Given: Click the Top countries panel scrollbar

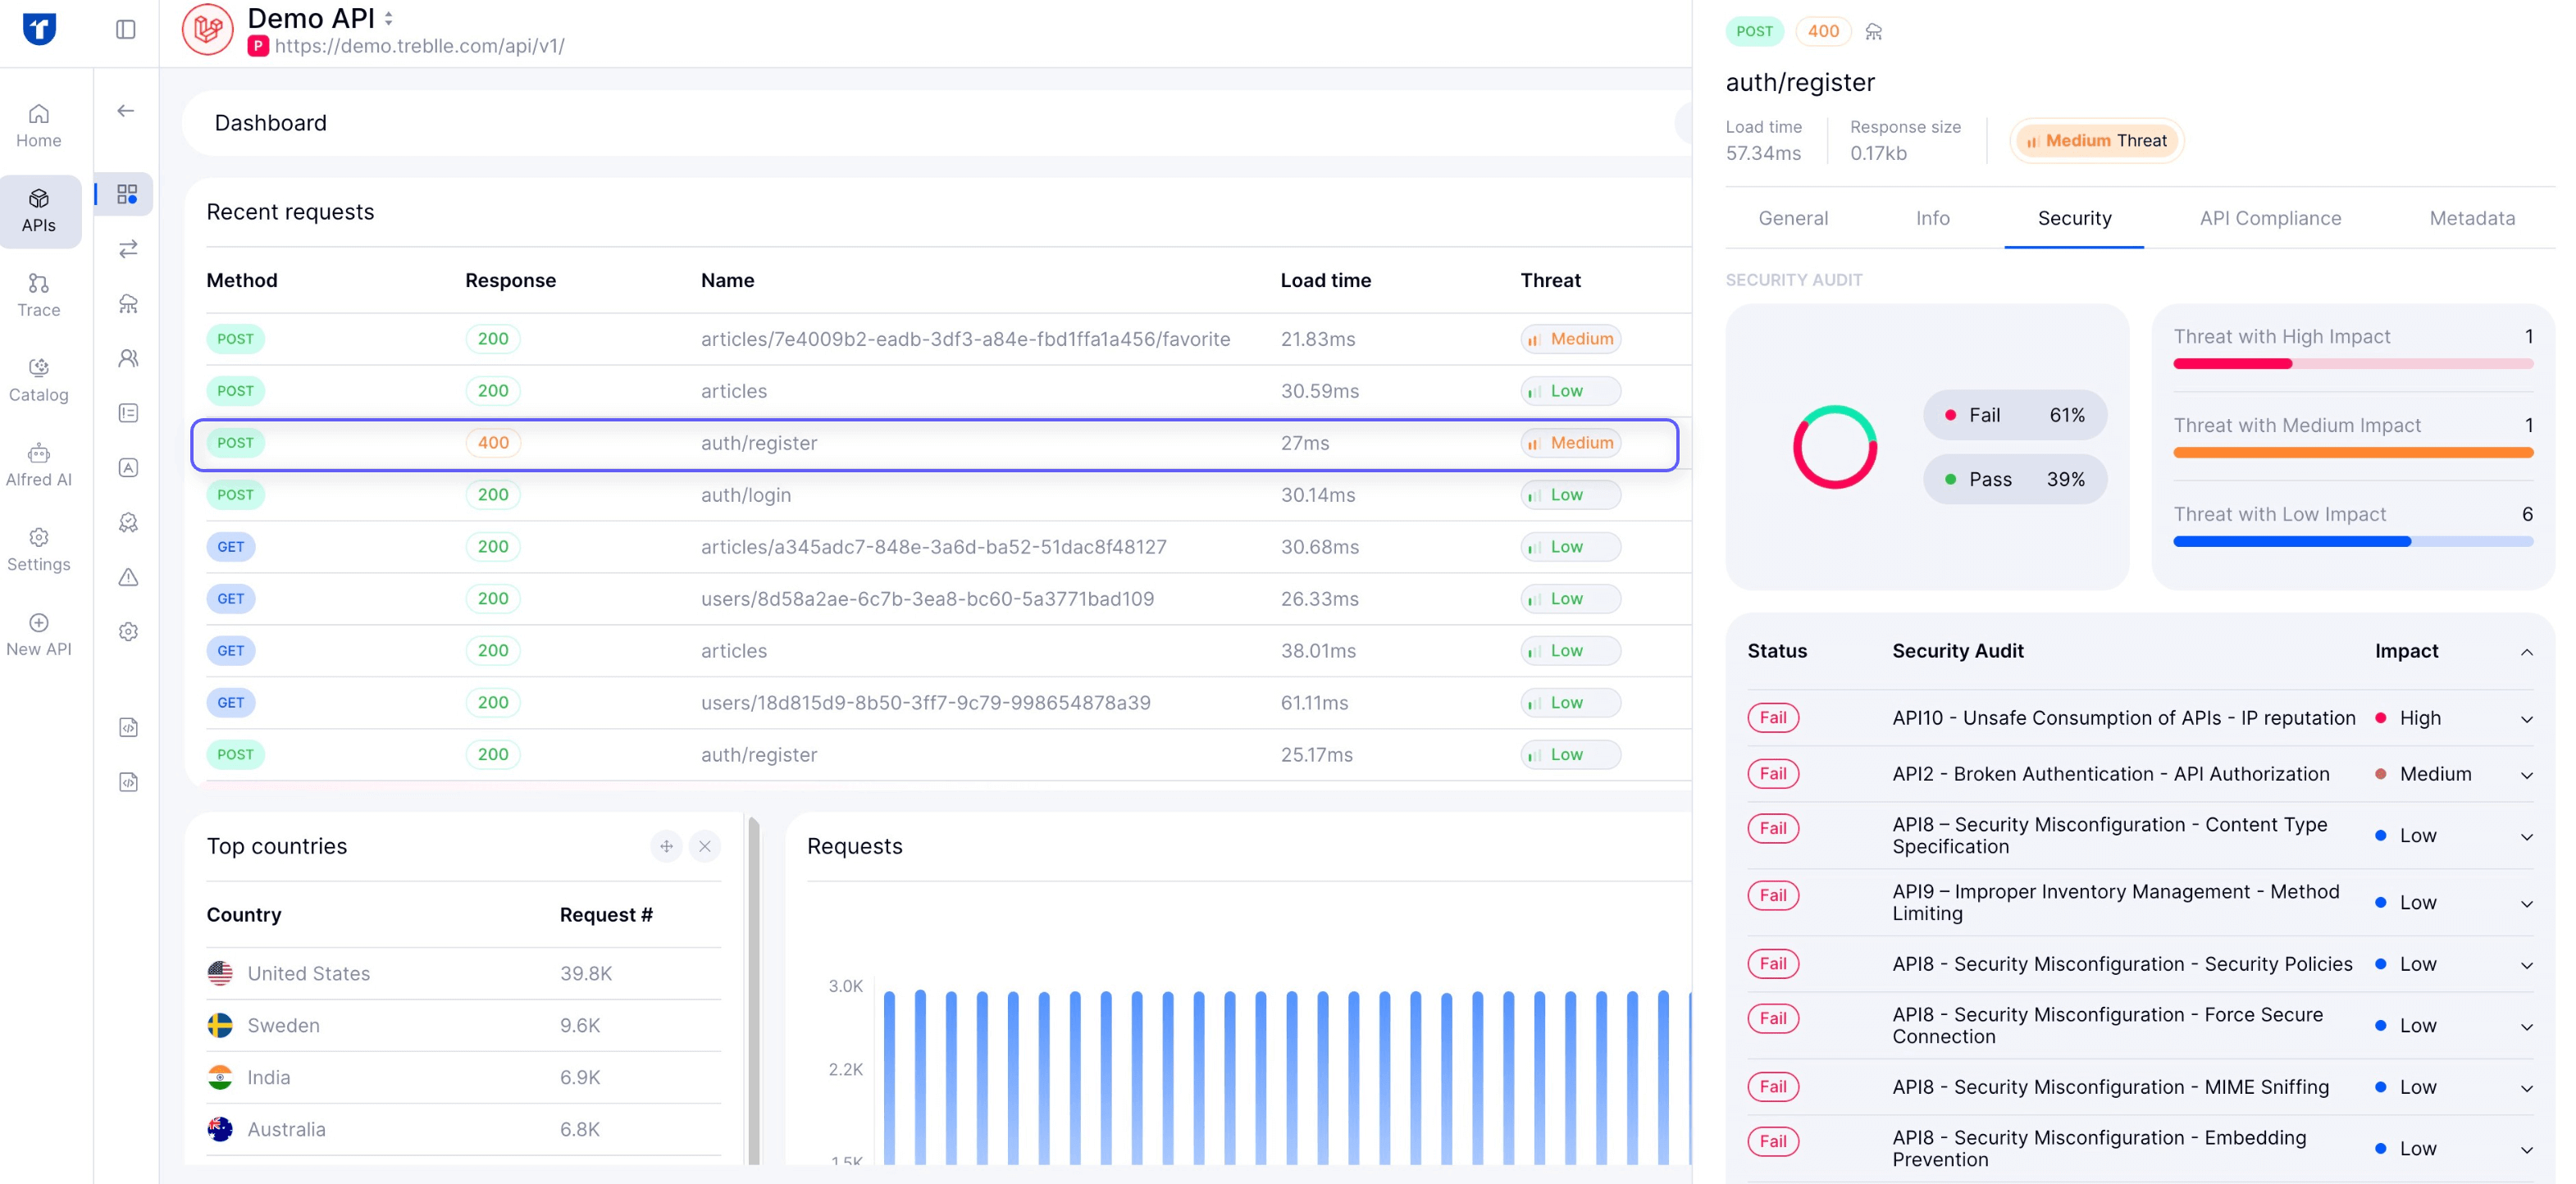Looking at the screenshot, I should [x=754, y=990].
